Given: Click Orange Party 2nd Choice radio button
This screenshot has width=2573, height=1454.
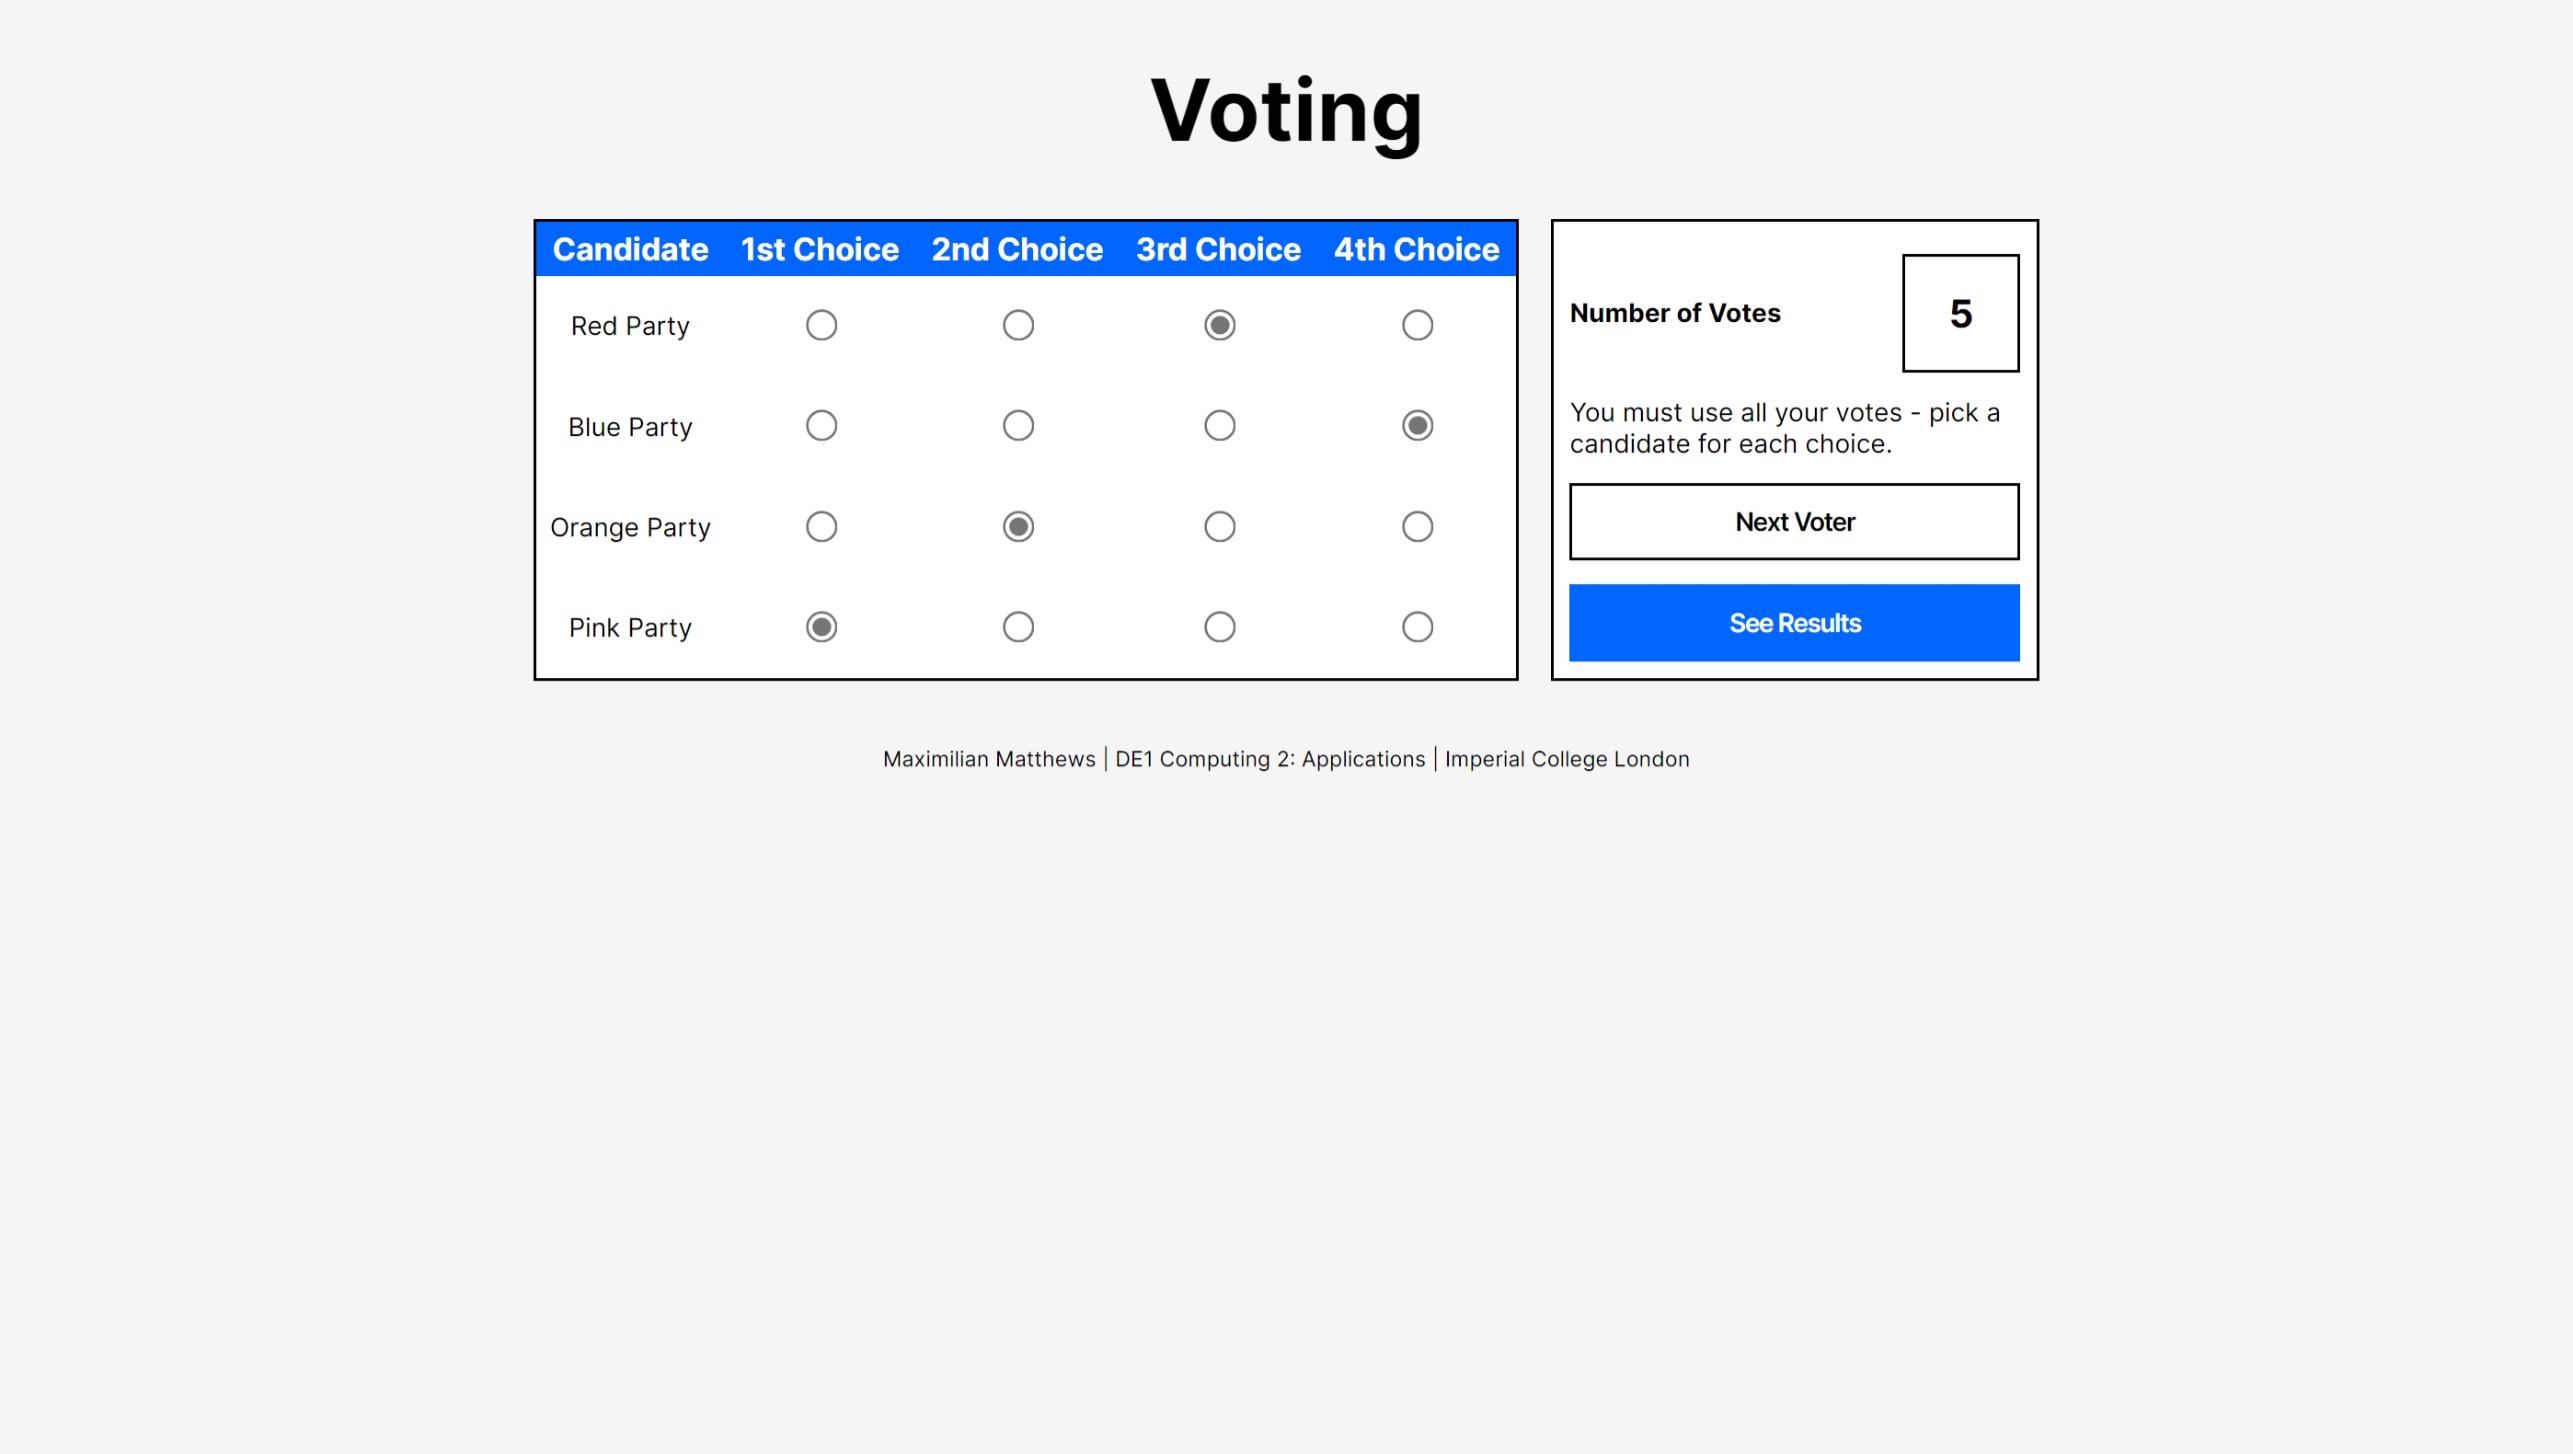Looking at the screenshot, I should click(1018, 527).
